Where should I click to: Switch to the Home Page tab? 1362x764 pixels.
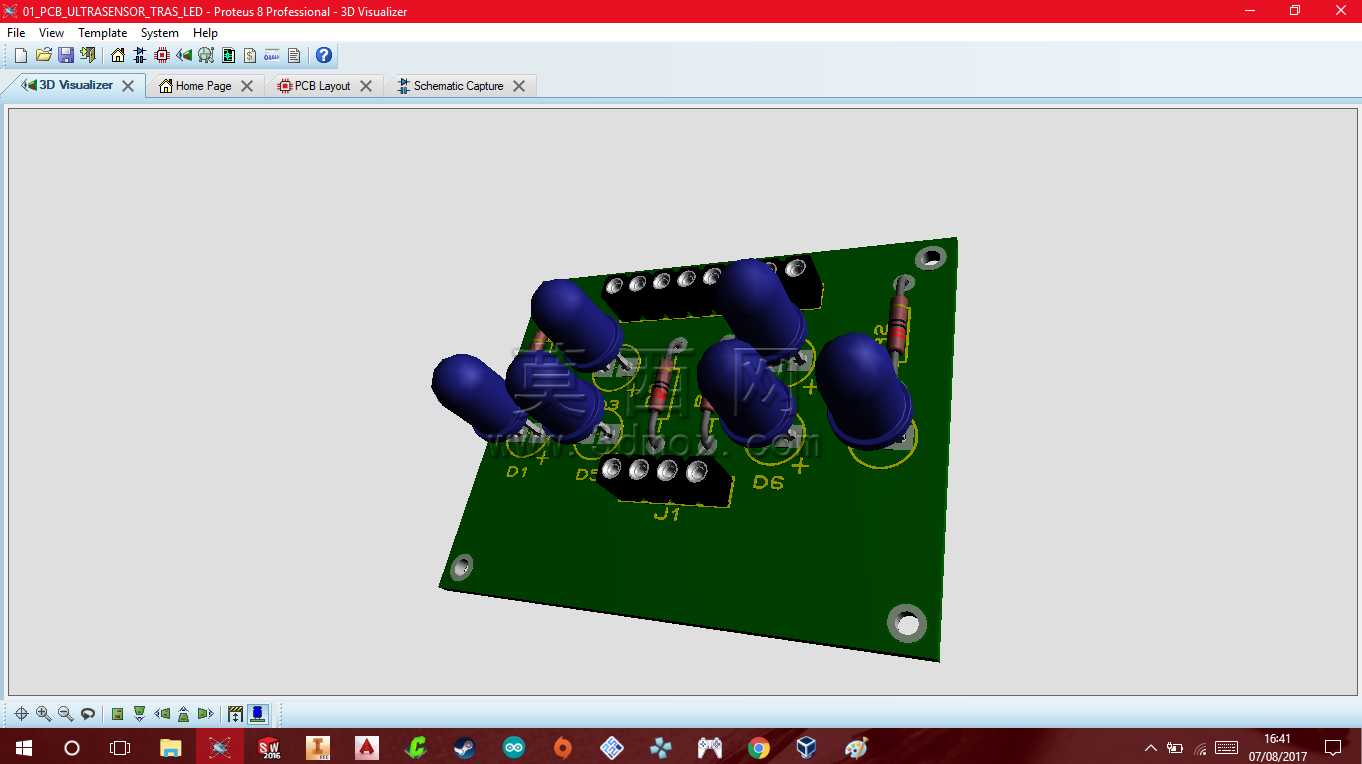(204, 86)
